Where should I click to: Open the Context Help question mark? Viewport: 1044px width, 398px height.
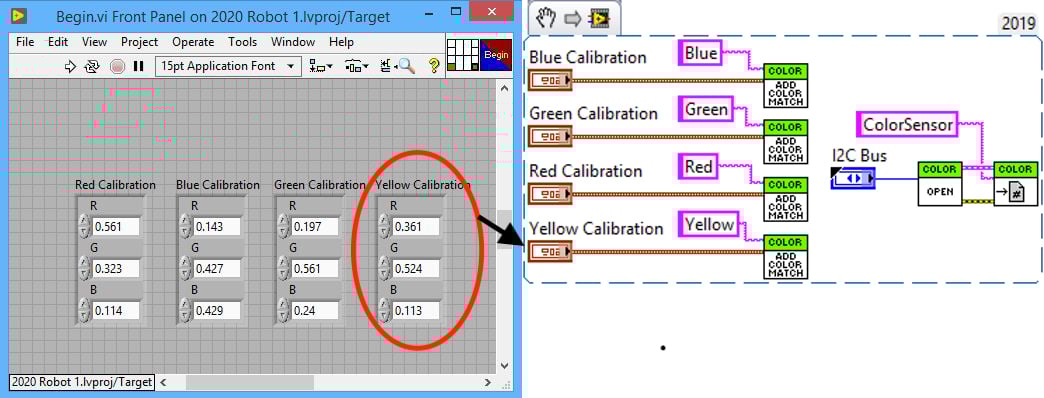coord(434,65)
